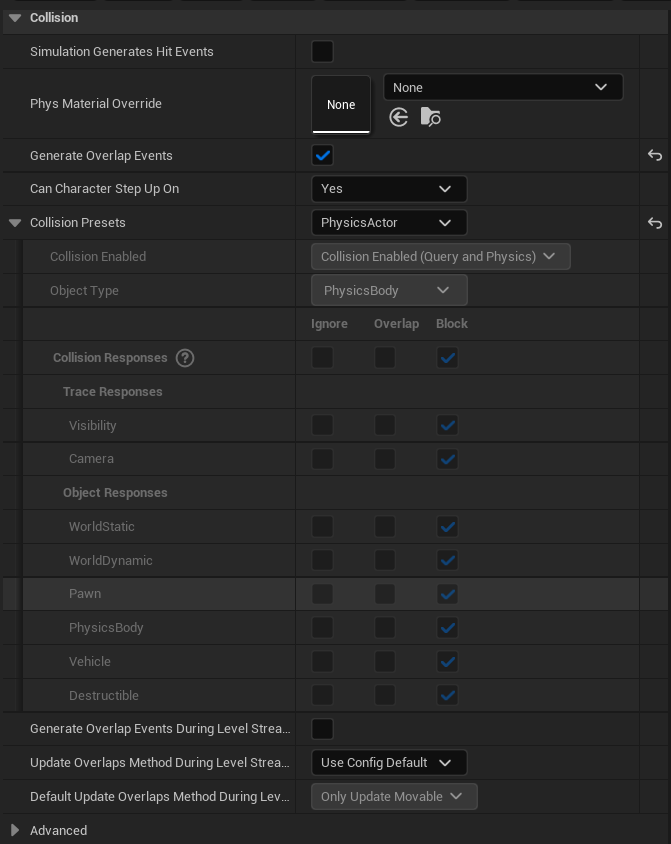Screen dimensions: 671x844
Task: Reset Collision Presets to default value
Action: click(655, 223)
